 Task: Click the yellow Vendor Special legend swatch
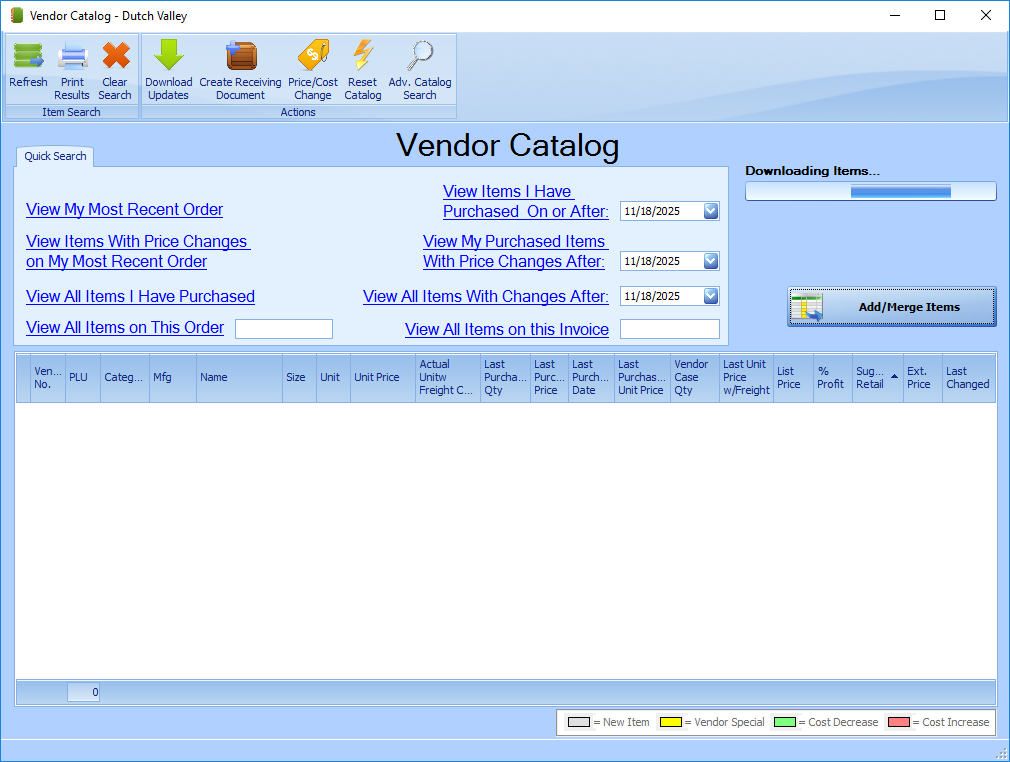(670, 722)
